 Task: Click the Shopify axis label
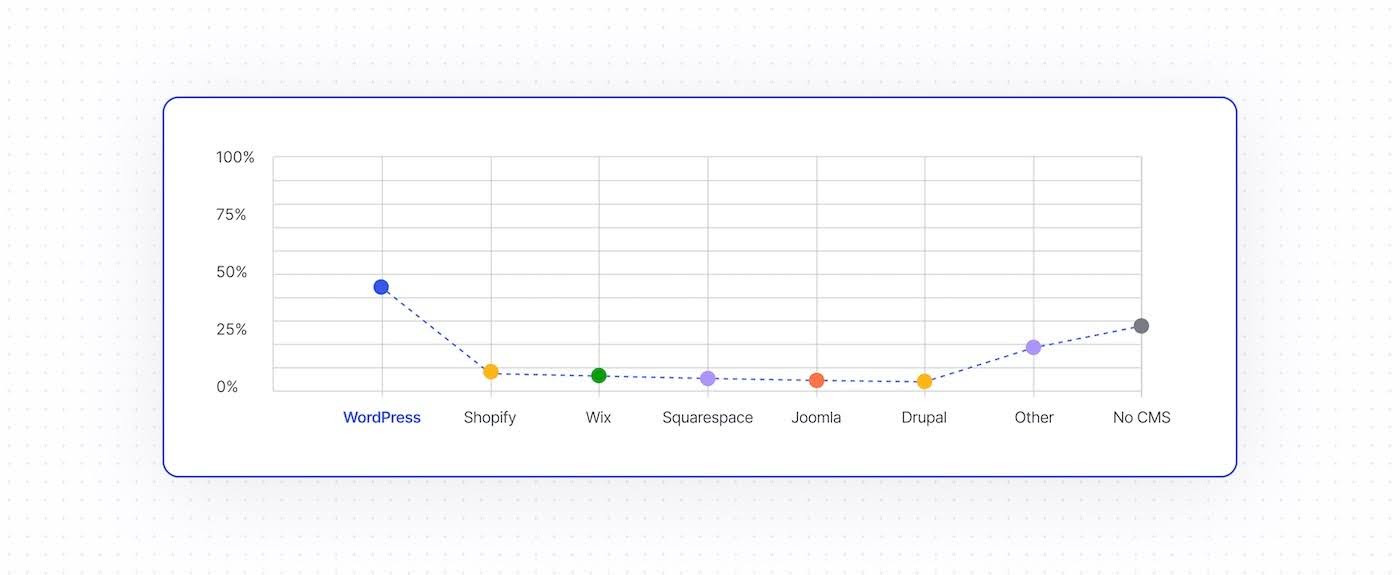point(490,418)
